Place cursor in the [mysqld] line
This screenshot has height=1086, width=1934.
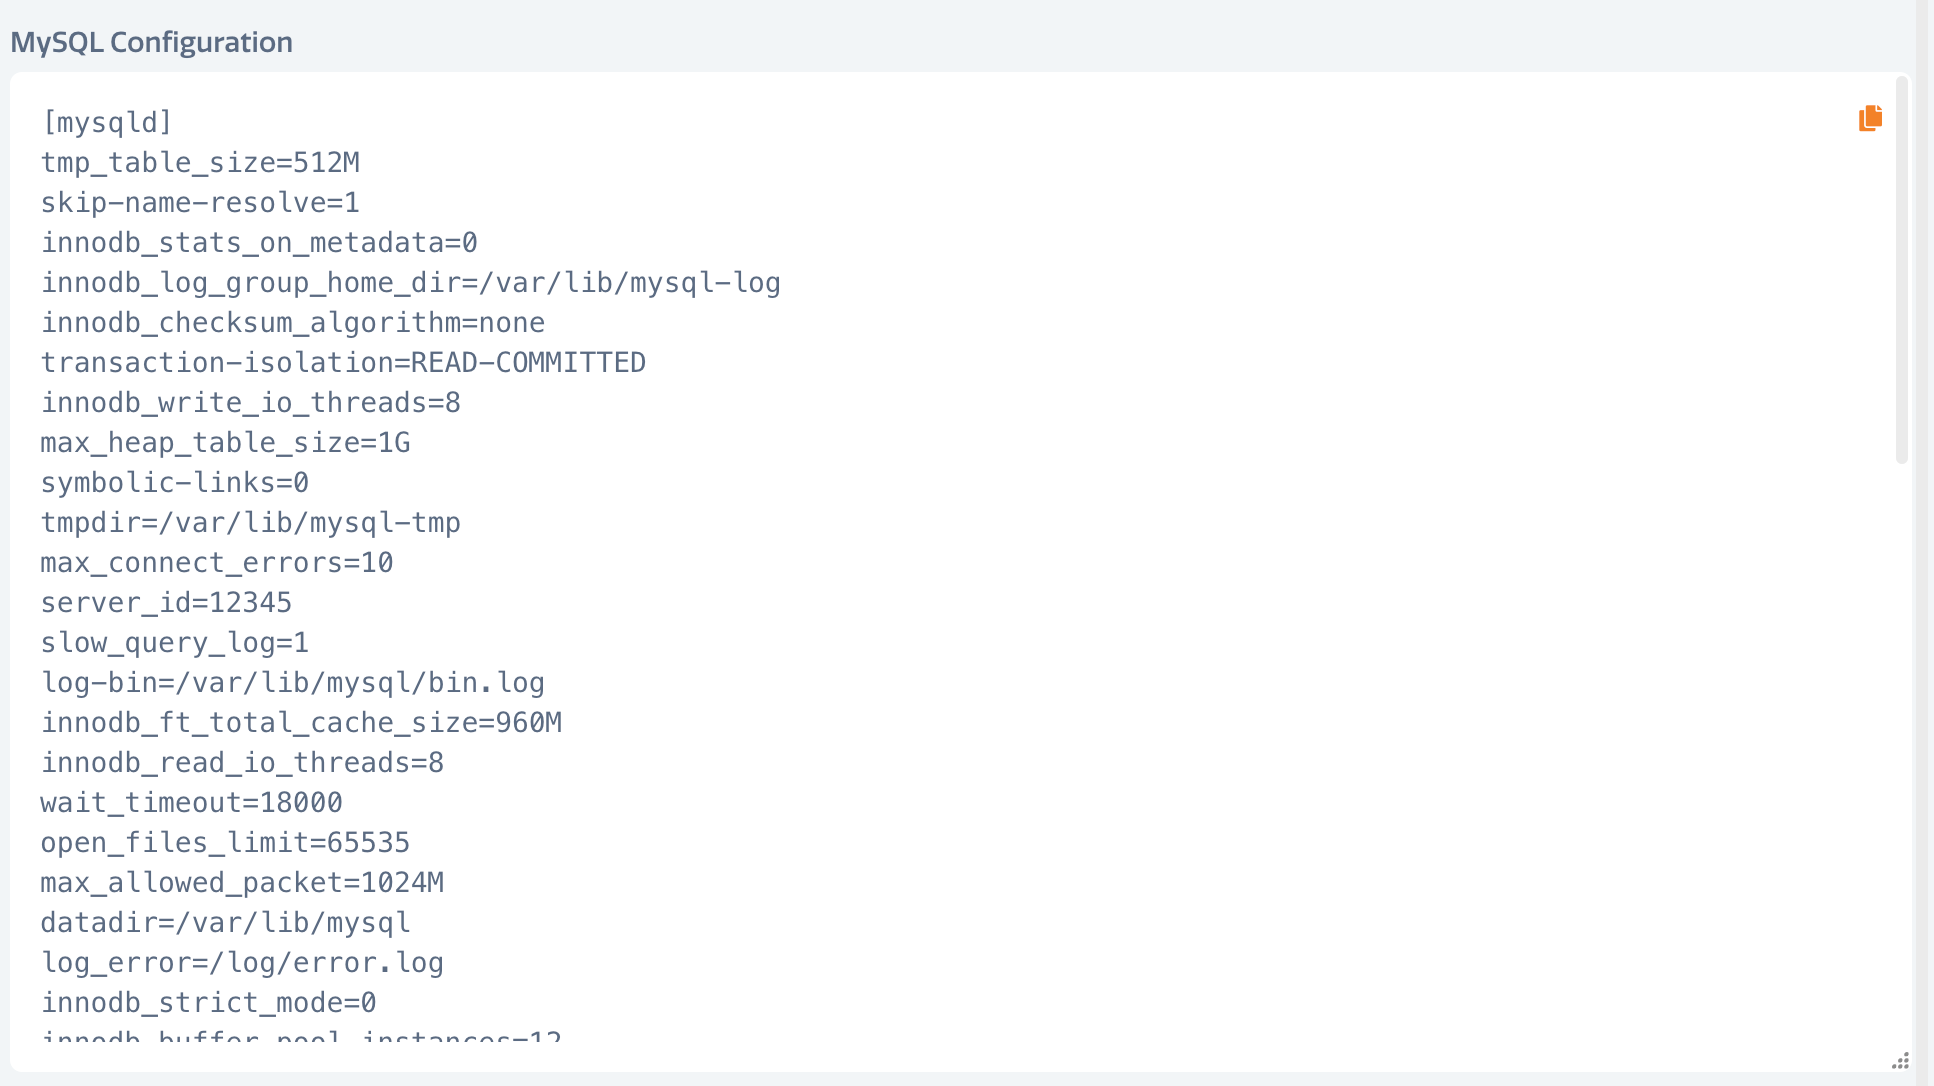point(107,123)
